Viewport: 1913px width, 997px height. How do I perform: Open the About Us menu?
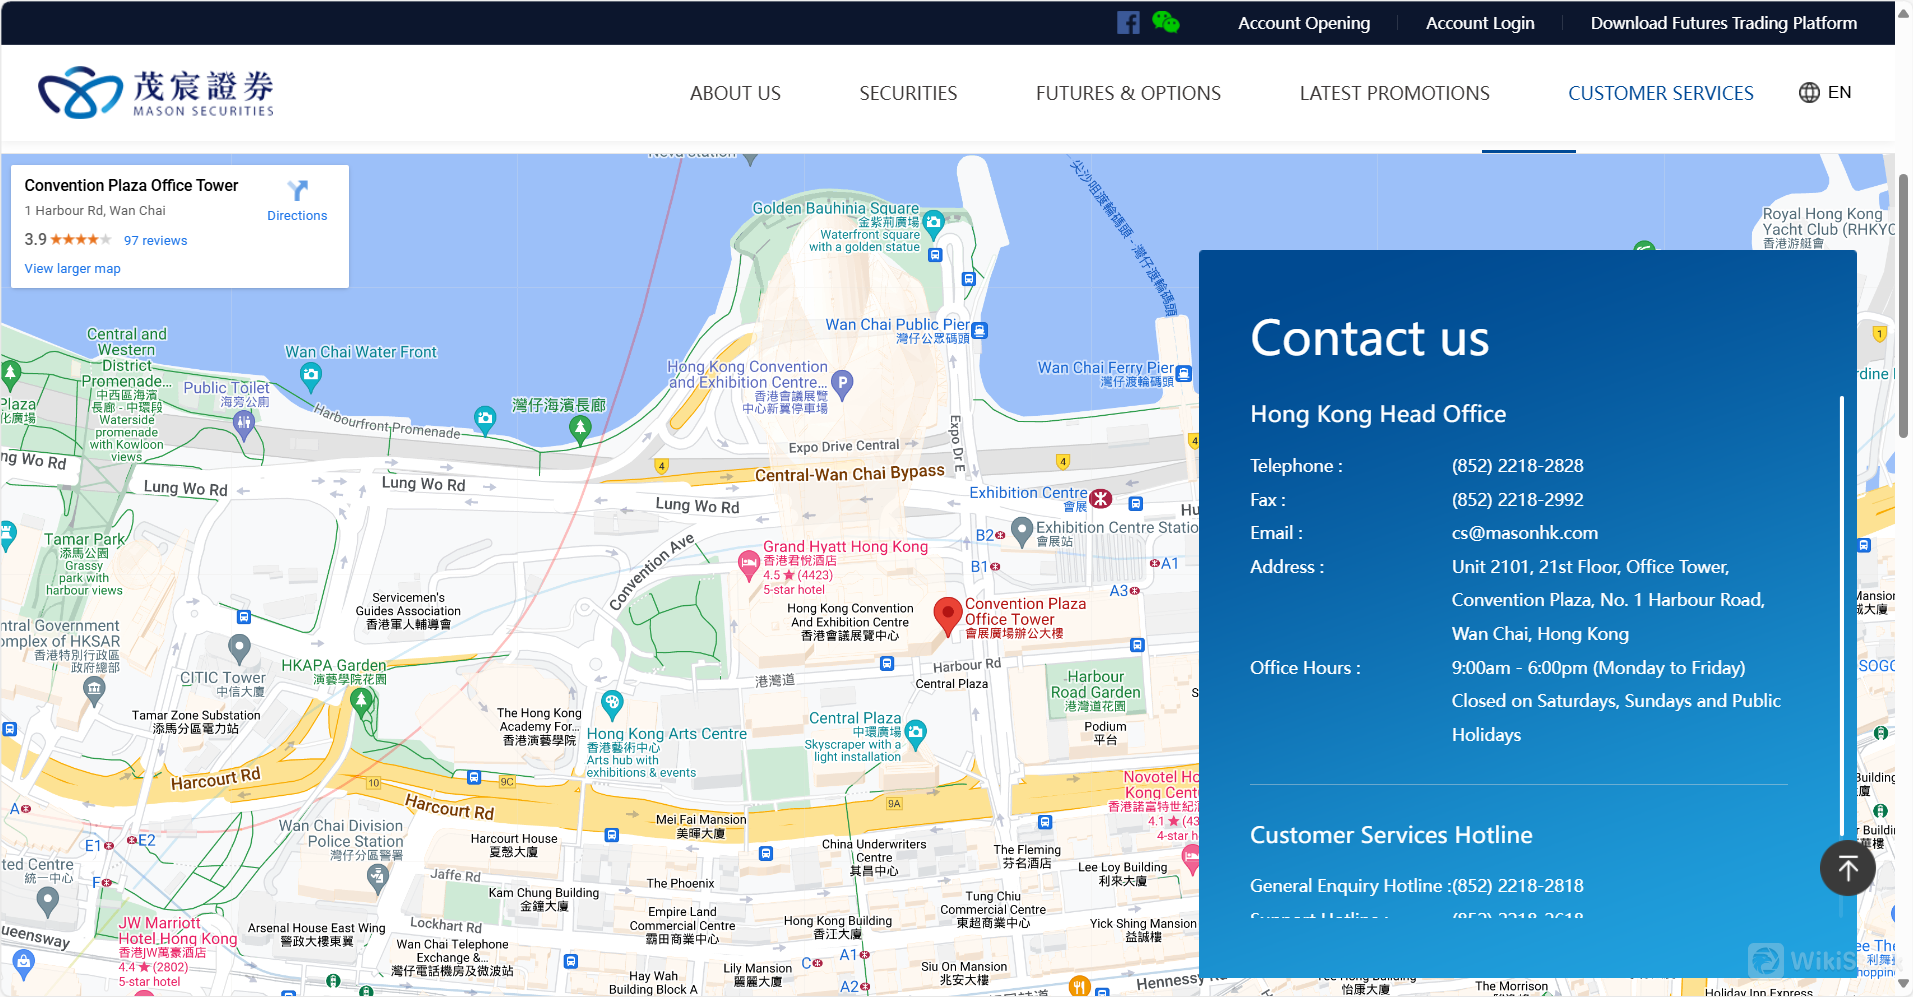point(735,93)
